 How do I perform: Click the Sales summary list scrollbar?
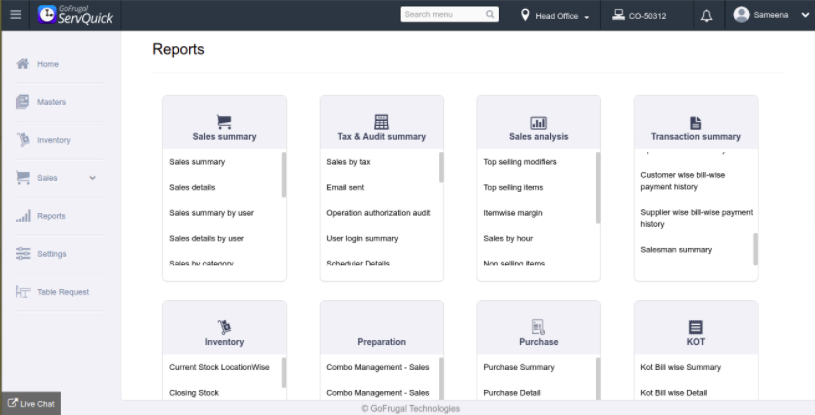[x=284, y=174]
